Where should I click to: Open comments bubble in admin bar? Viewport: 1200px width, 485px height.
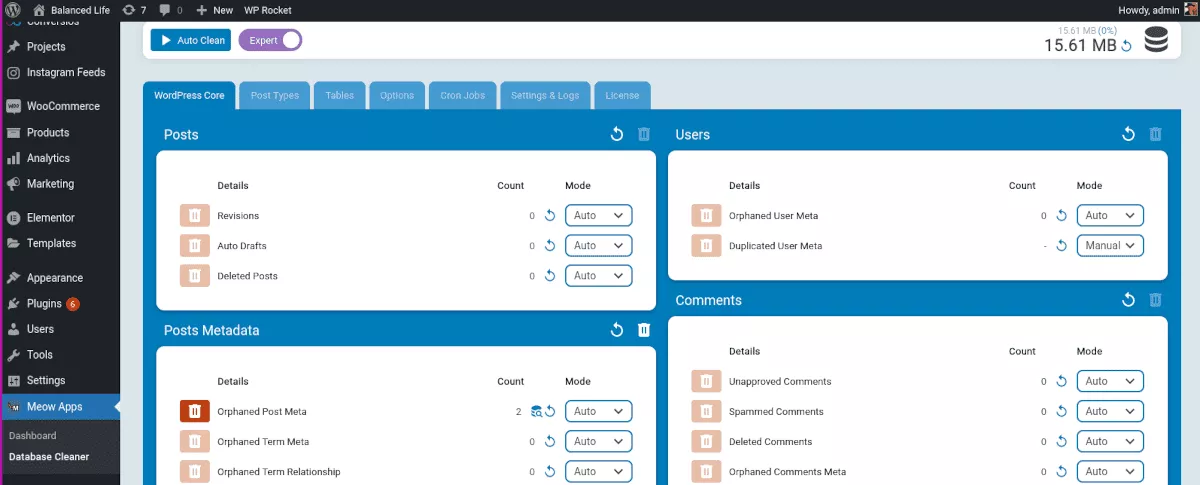point(171,9)
